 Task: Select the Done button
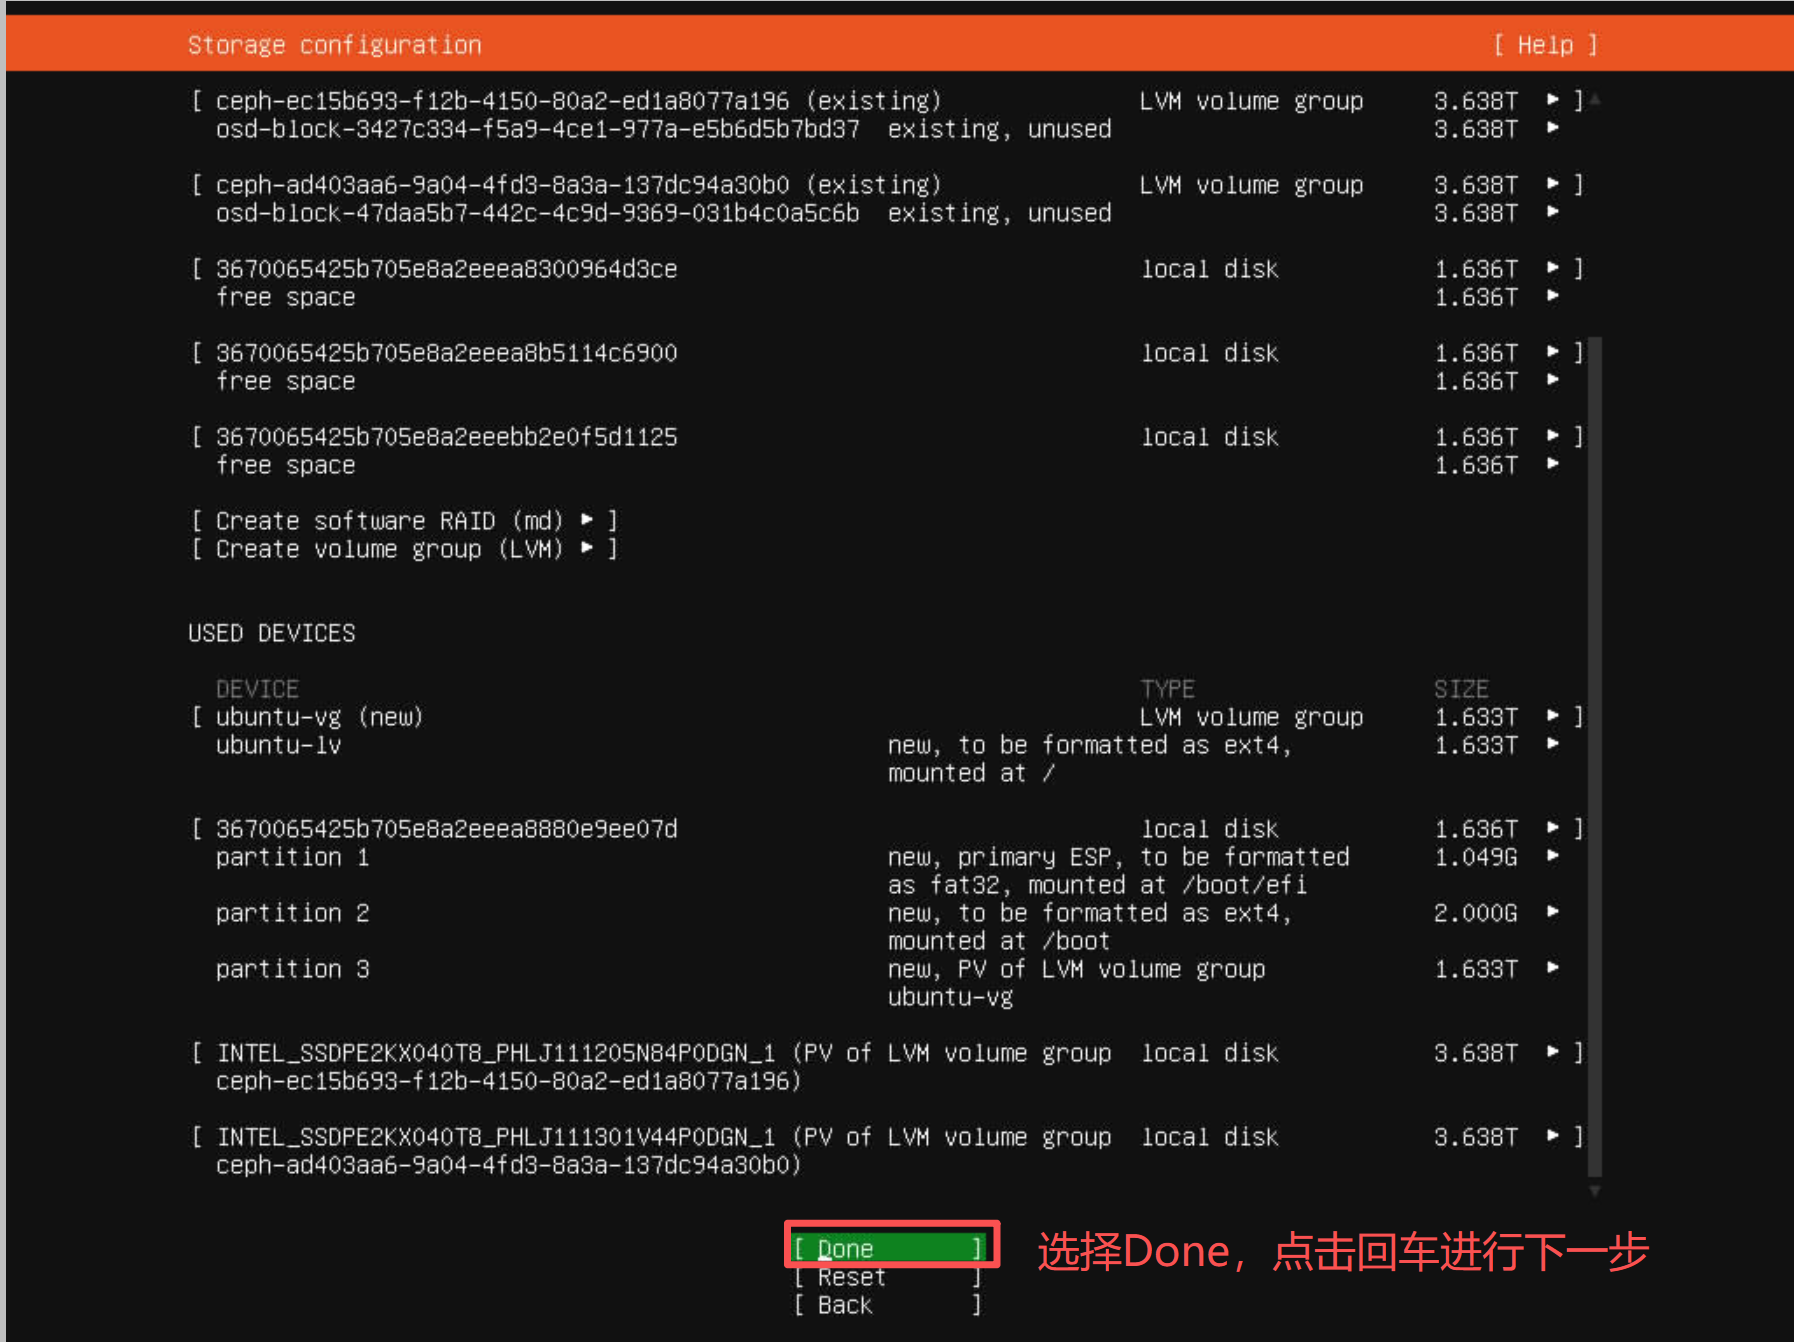[x=888, y=1248]
